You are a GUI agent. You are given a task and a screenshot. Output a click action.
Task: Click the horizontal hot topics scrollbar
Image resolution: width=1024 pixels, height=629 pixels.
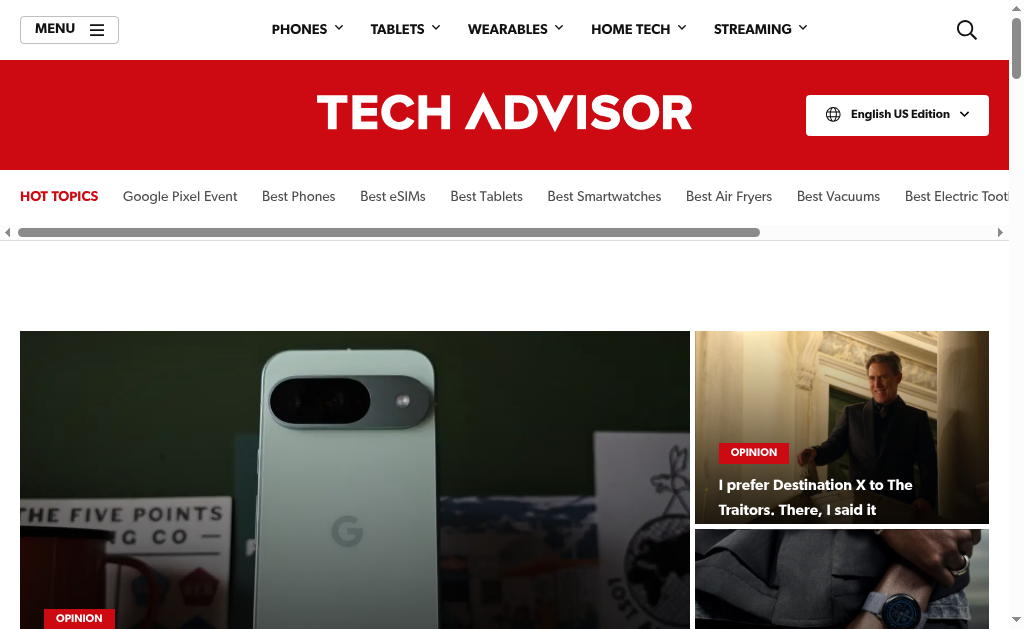point(389,233)
